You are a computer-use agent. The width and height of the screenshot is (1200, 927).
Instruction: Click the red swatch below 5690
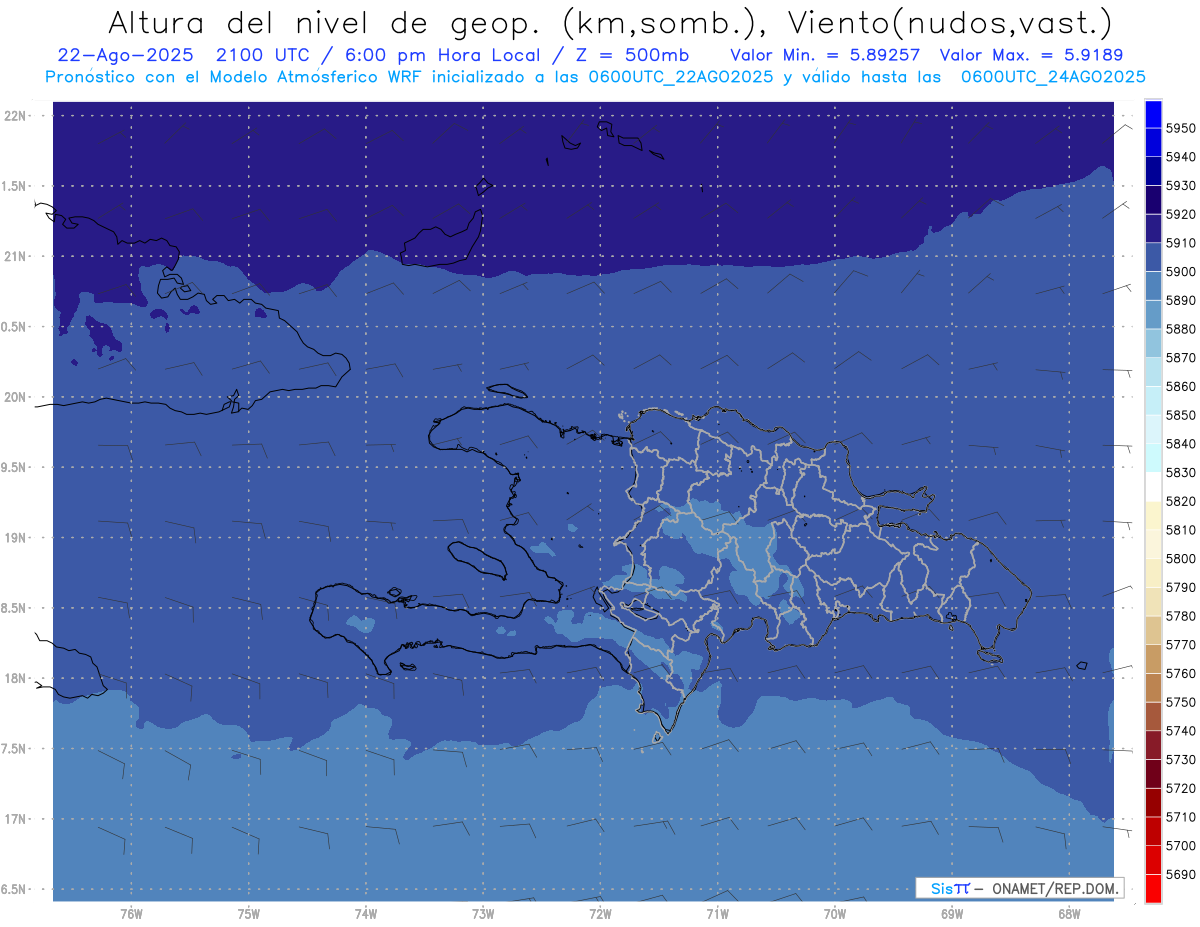point(1153,888)
